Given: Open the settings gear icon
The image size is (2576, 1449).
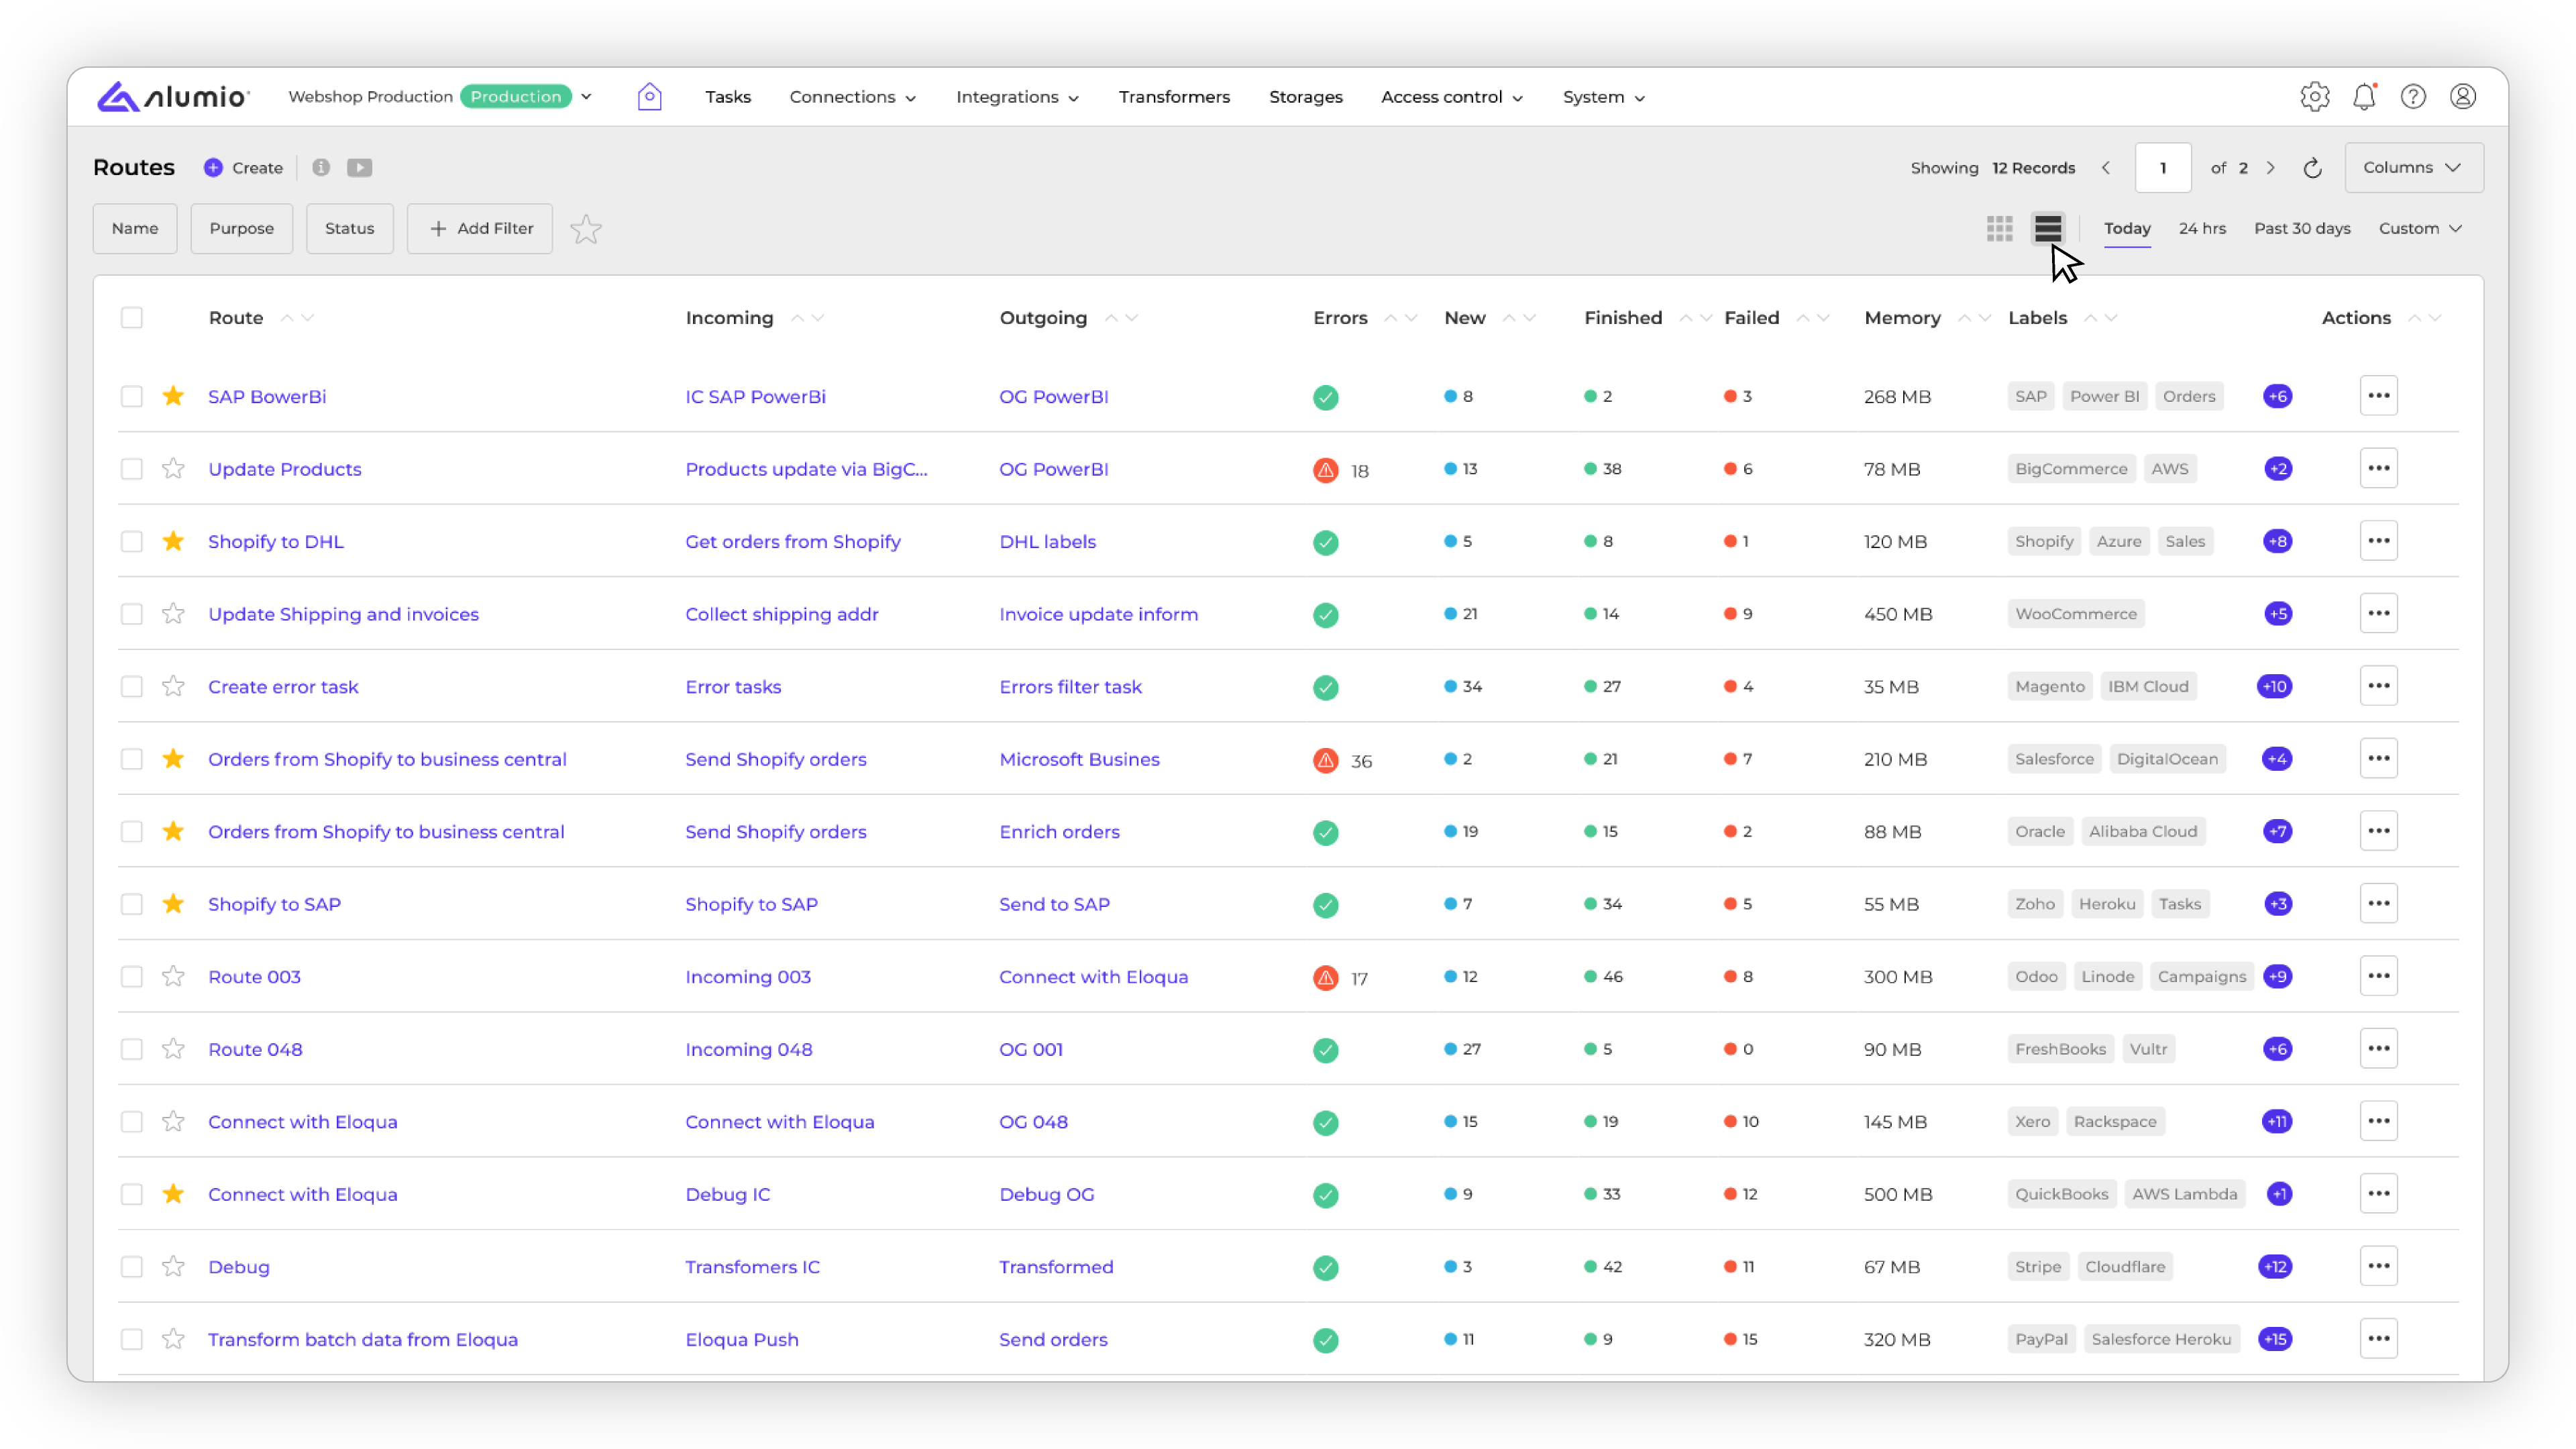Looking at the screenshot, I should point(2314,97).
